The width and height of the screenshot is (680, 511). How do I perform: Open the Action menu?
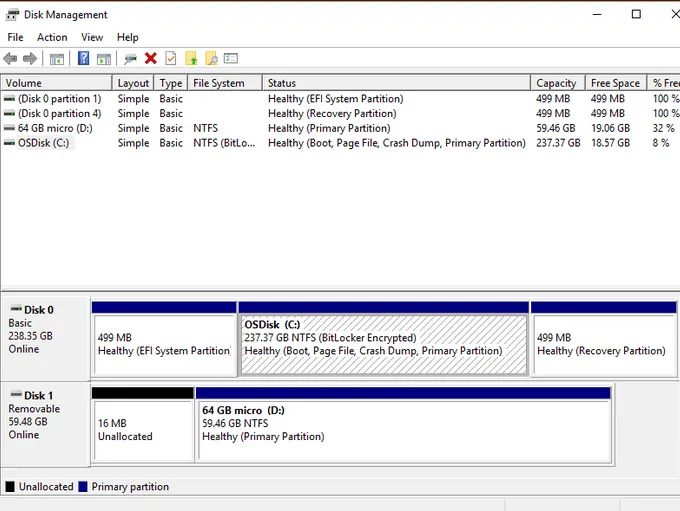(52, 37)
